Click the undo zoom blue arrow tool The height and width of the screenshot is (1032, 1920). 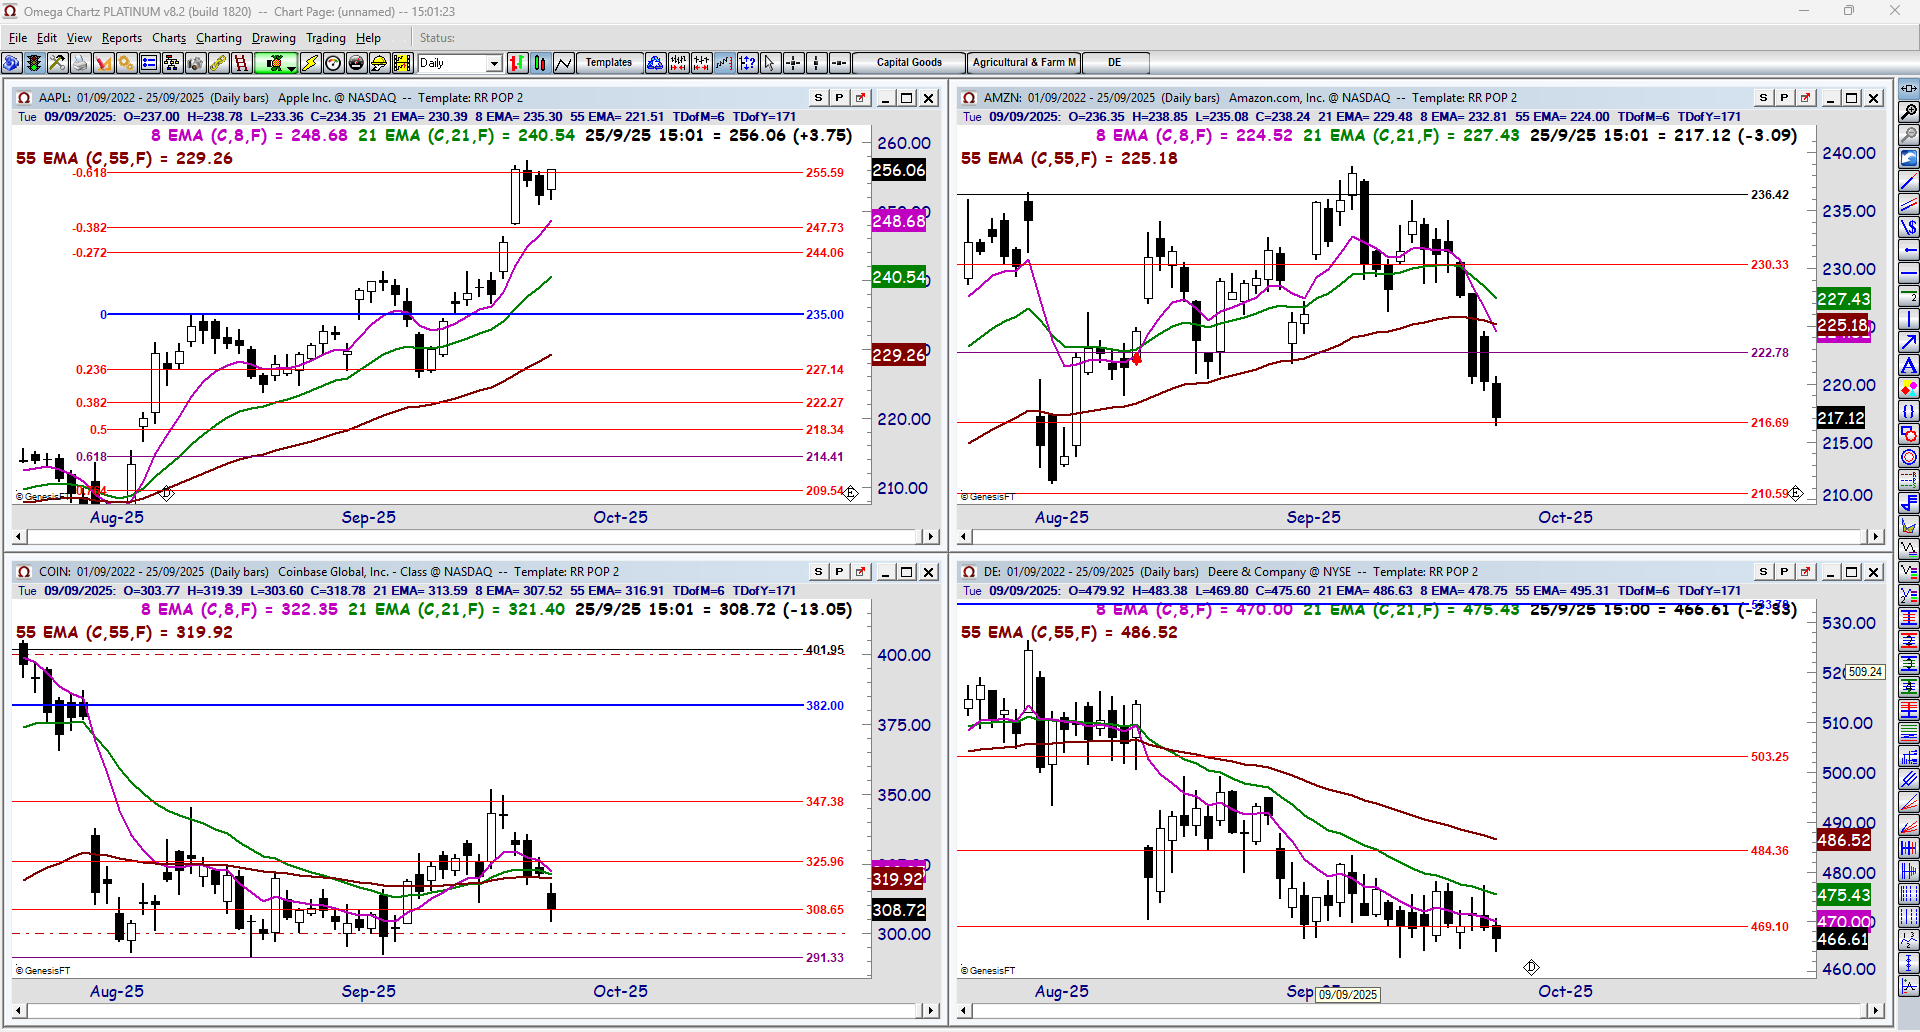[x=1908, y=158]
